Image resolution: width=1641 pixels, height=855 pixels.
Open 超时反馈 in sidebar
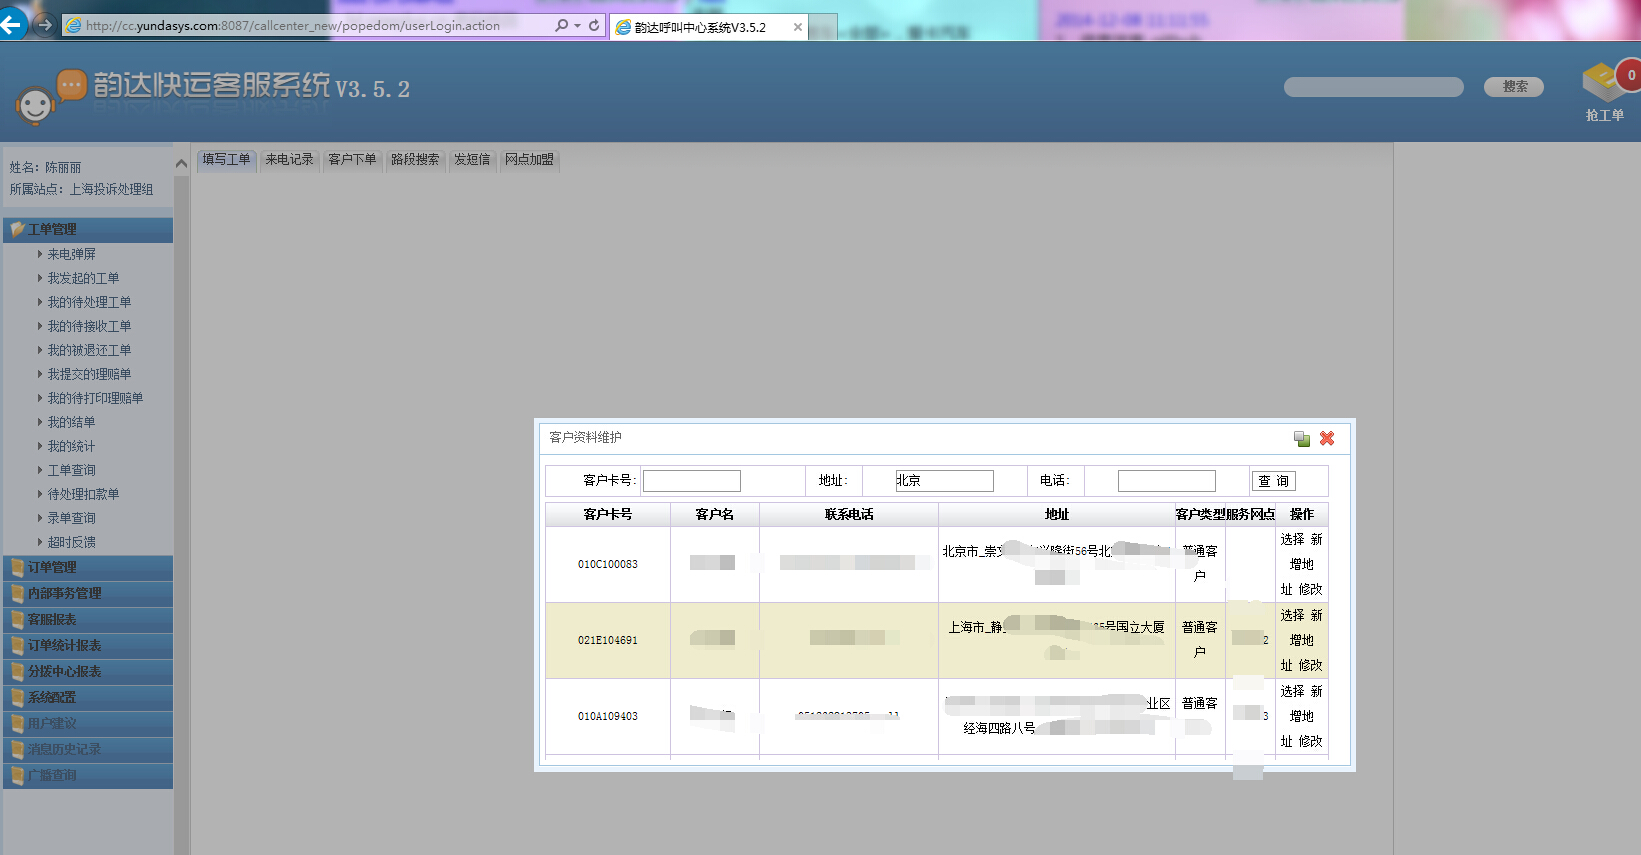pyautogui.click(x=71, y=542)
